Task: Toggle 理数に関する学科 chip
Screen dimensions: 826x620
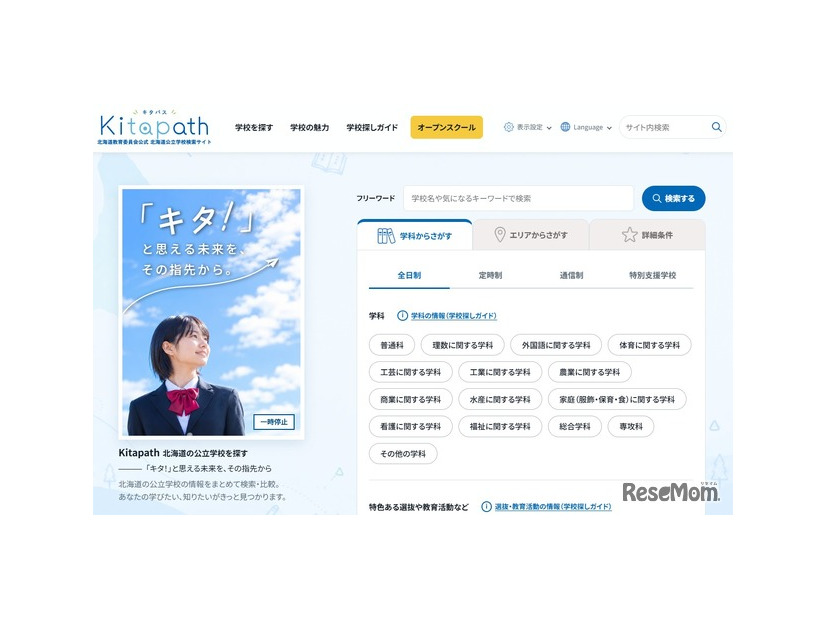Action: coord(463,346)
